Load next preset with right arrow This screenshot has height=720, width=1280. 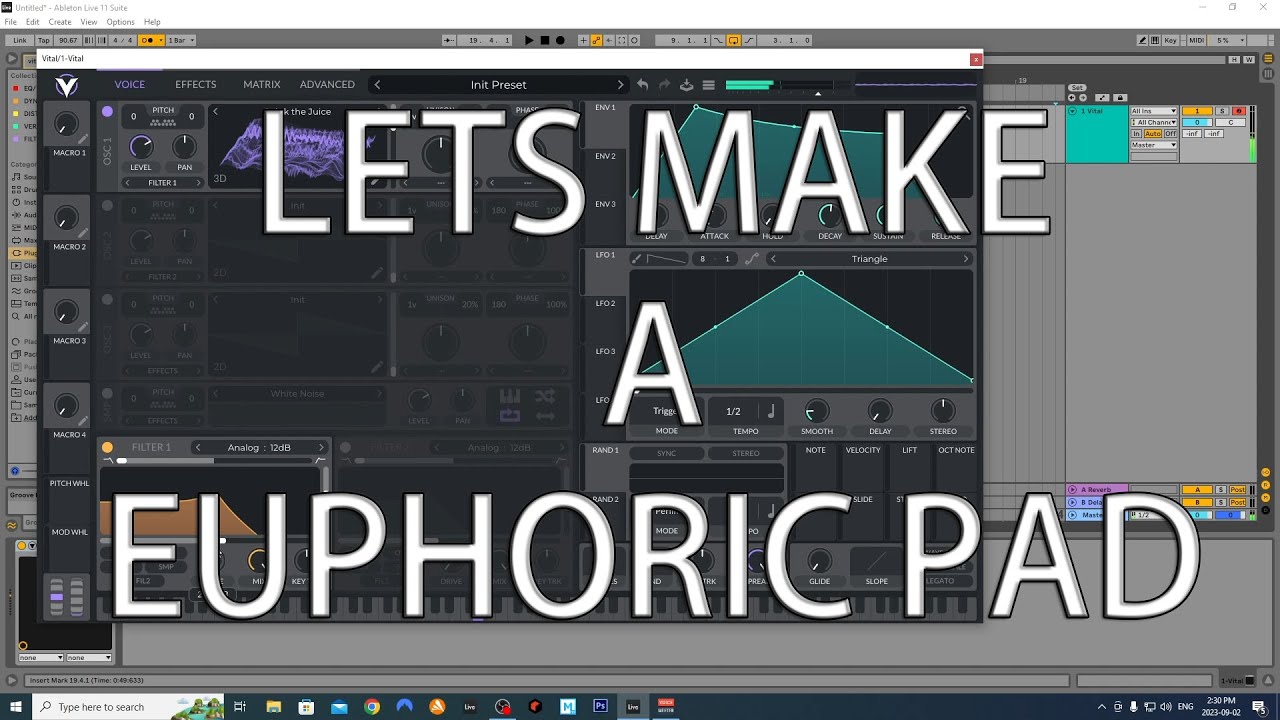click(620, 85)
